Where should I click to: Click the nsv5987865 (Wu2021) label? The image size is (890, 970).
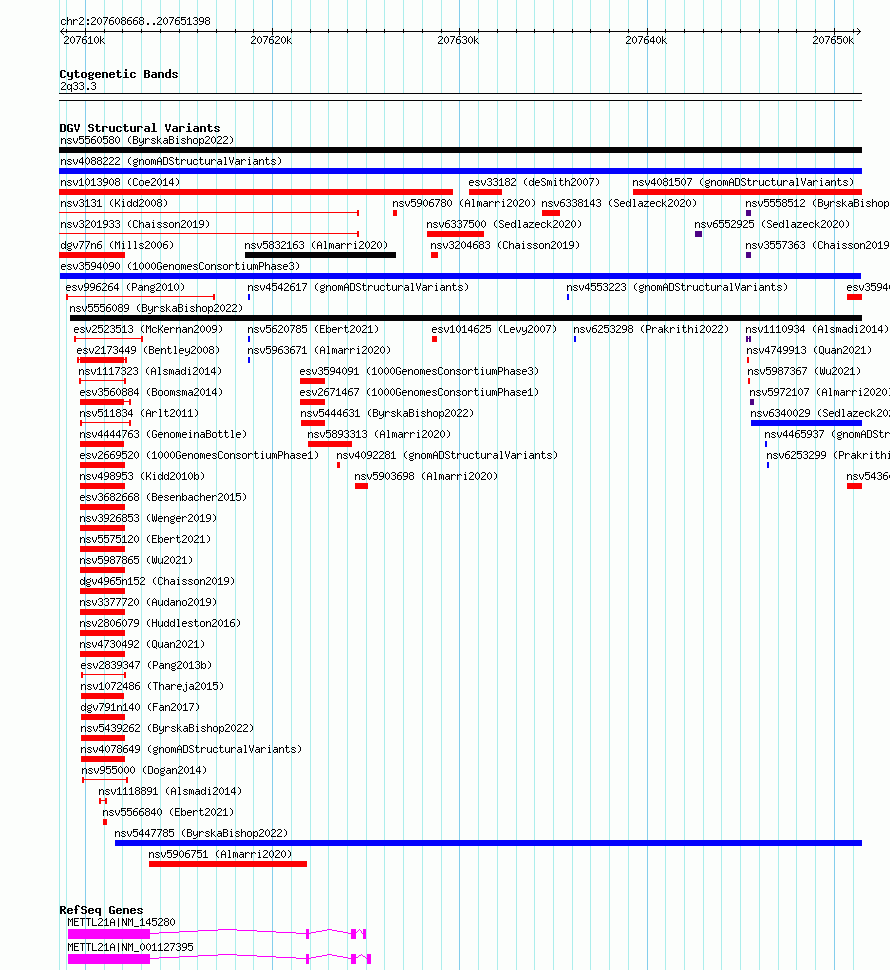[x=136, y=561]
